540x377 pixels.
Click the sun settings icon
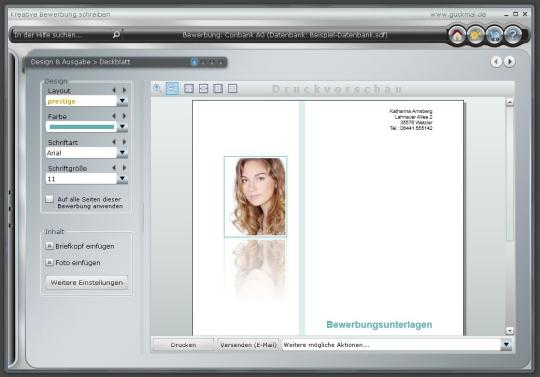pyautogui.click(x=475, y=35)
